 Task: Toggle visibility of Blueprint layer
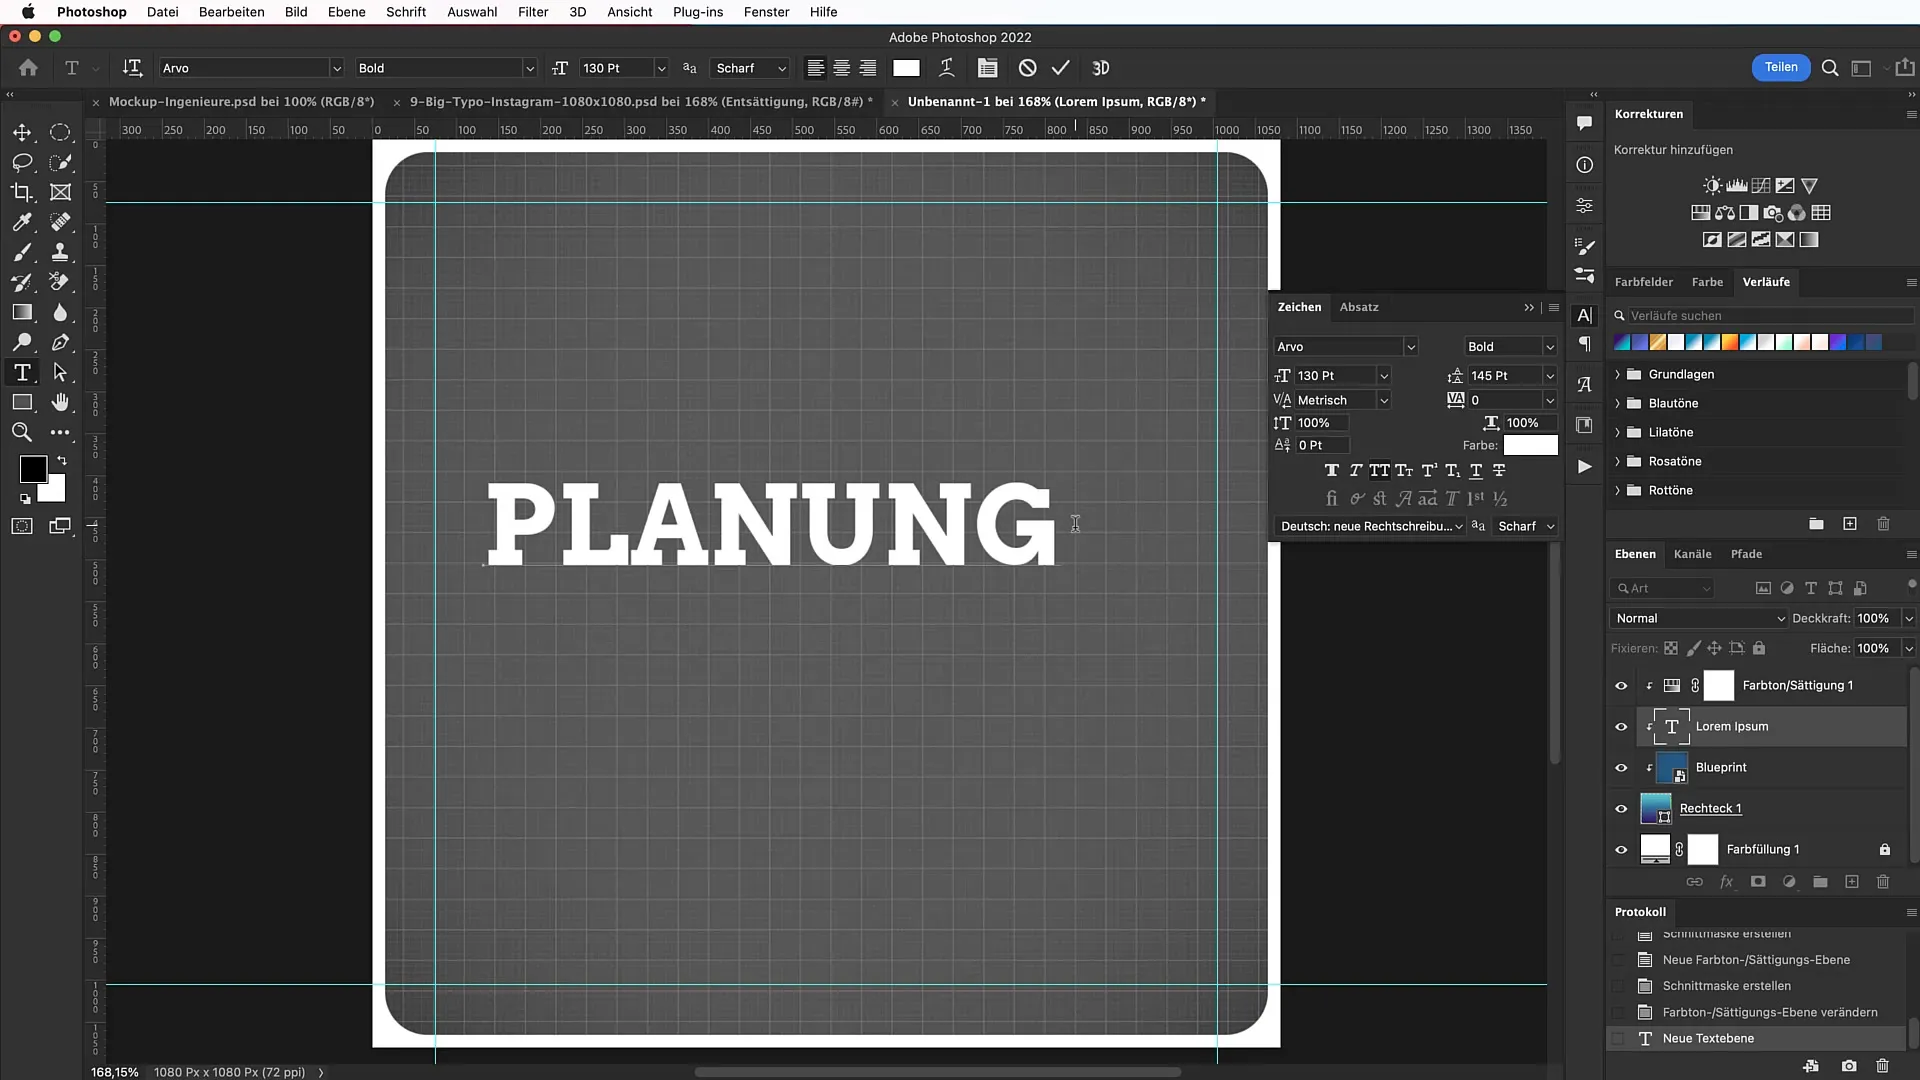(1621, 767)
